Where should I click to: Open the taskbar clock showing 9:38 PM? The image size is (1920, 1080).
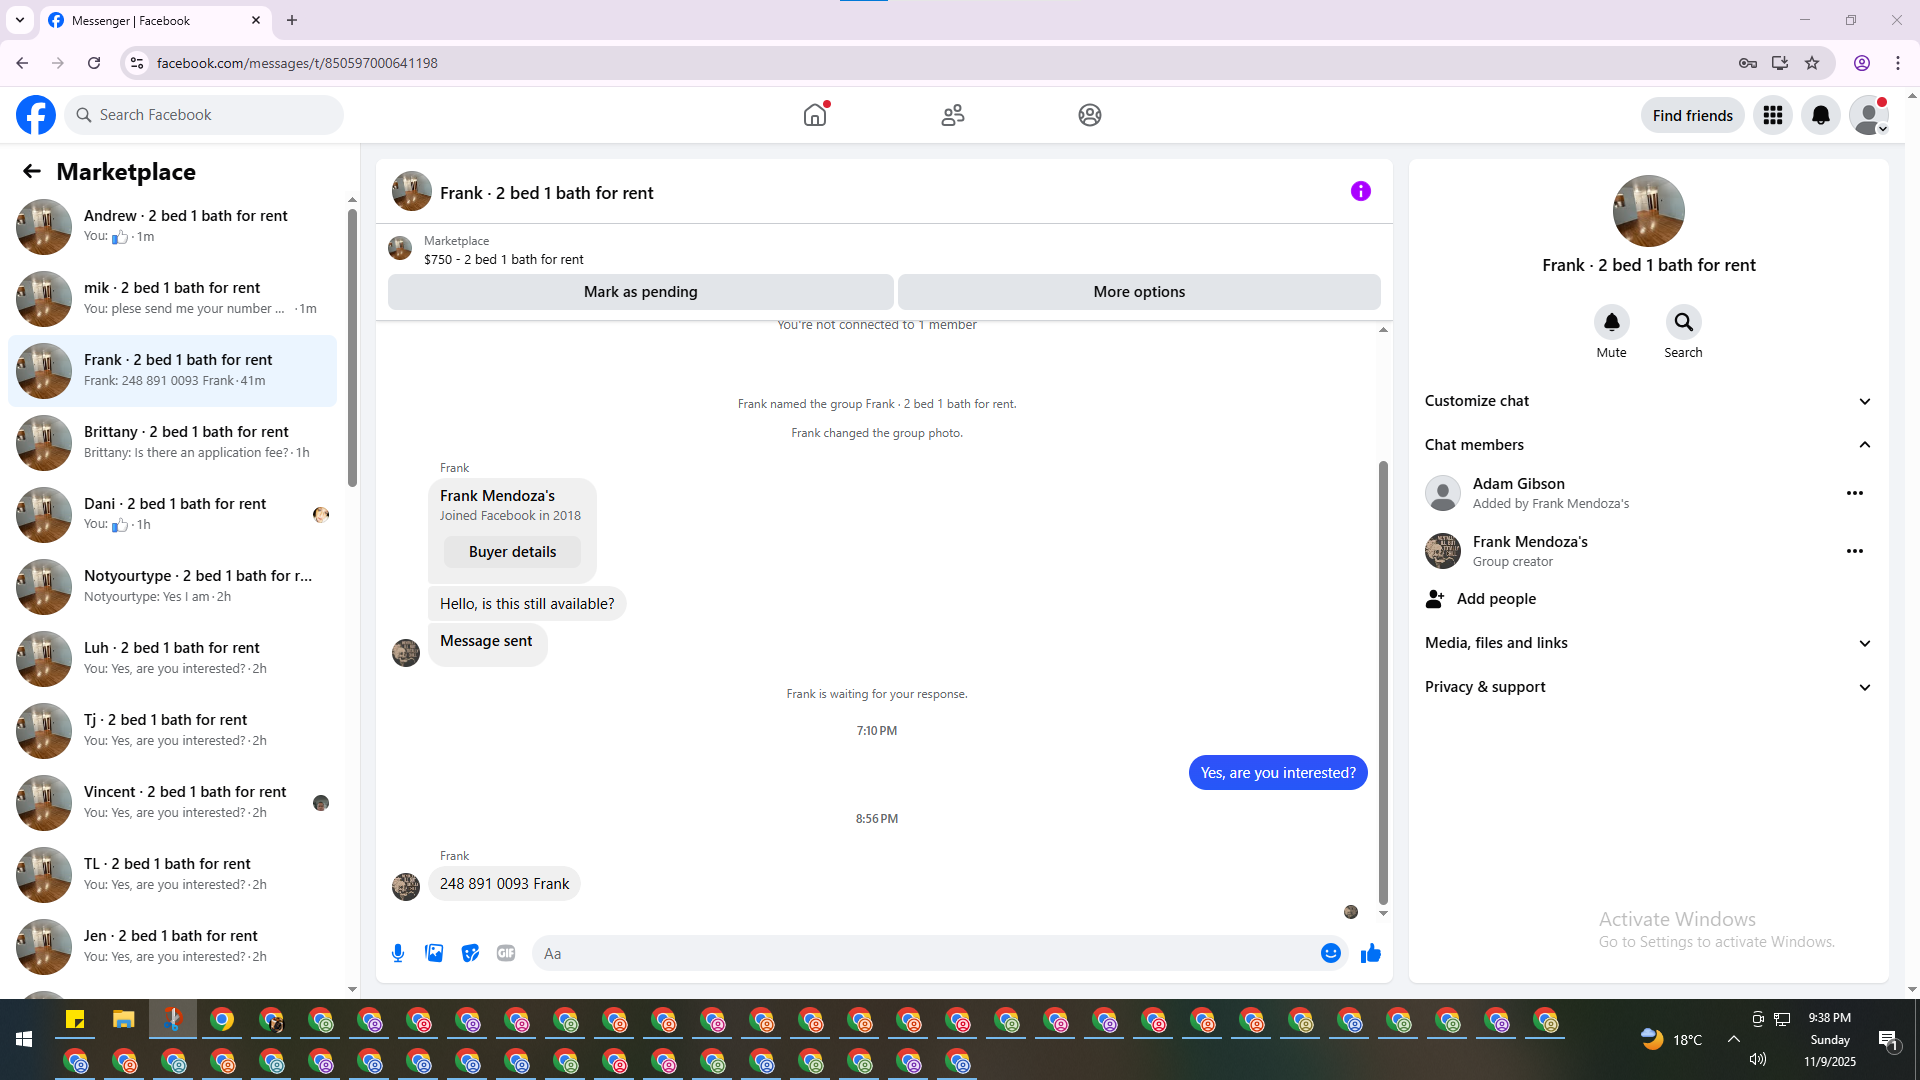1830,1040
